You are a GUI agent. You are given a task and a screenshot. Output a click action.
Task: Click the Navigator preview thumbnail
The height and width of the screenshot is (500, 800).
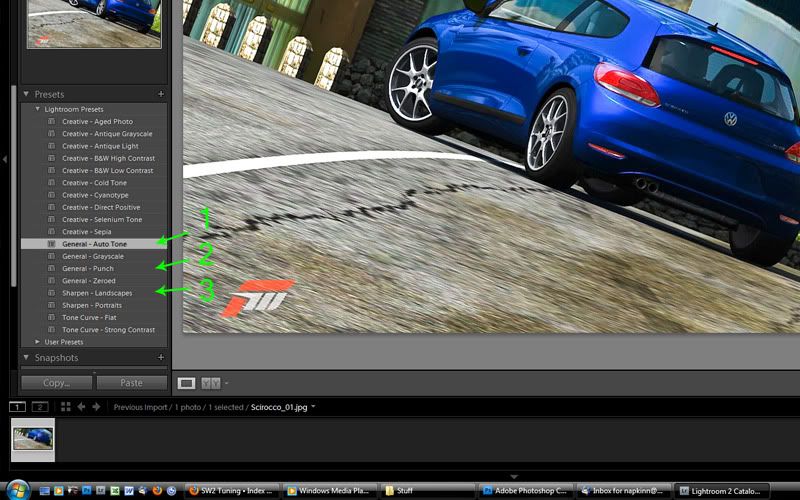94,23
